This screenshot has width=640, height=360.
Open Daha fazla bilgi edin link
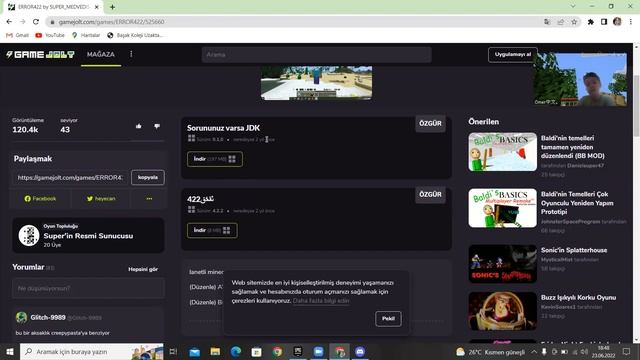[321, 301]
